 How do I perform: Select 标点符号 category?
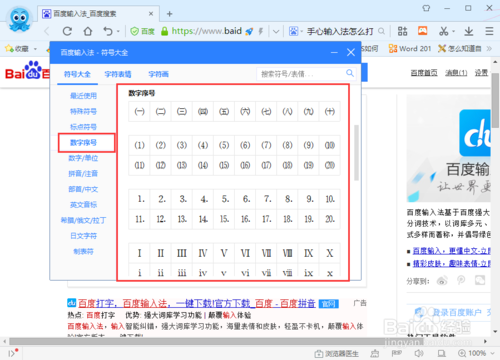[x=83, y=127]
